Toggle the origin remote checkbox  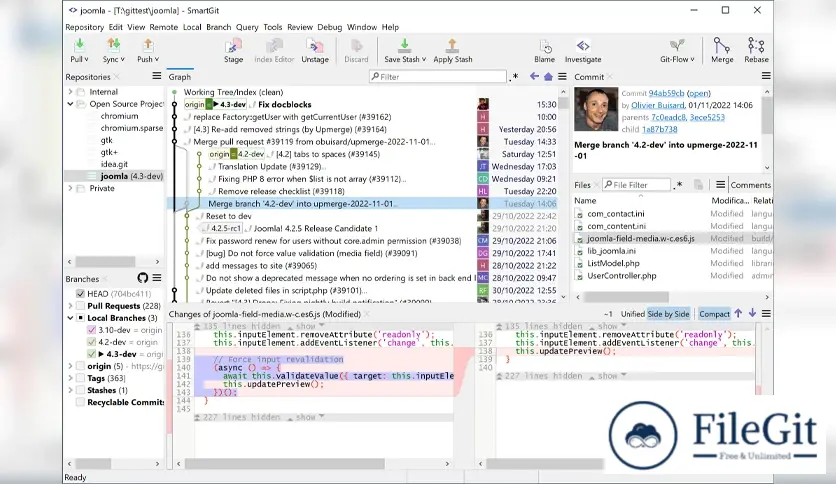[x=81, y=366]
